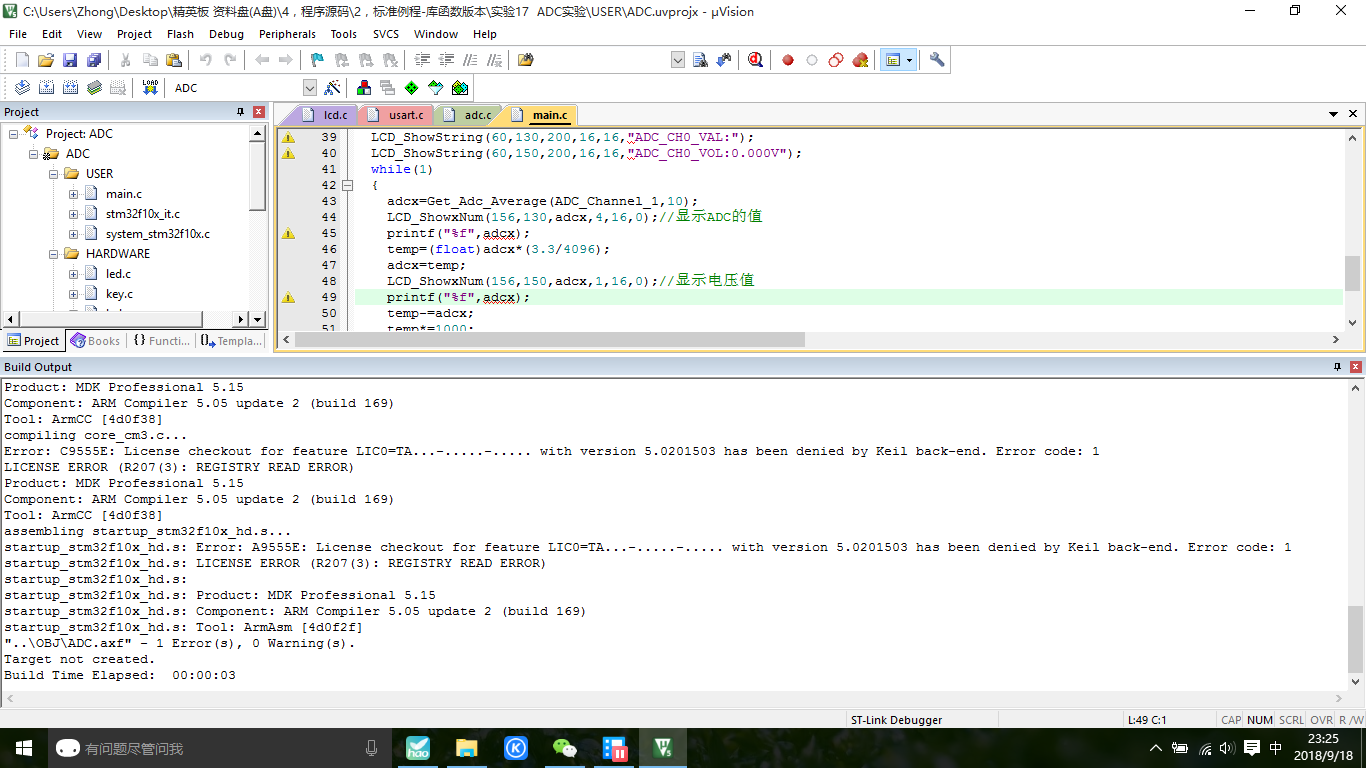The image size is (1366, 768).
Task: Open the Debug menu
Action: 226,34
